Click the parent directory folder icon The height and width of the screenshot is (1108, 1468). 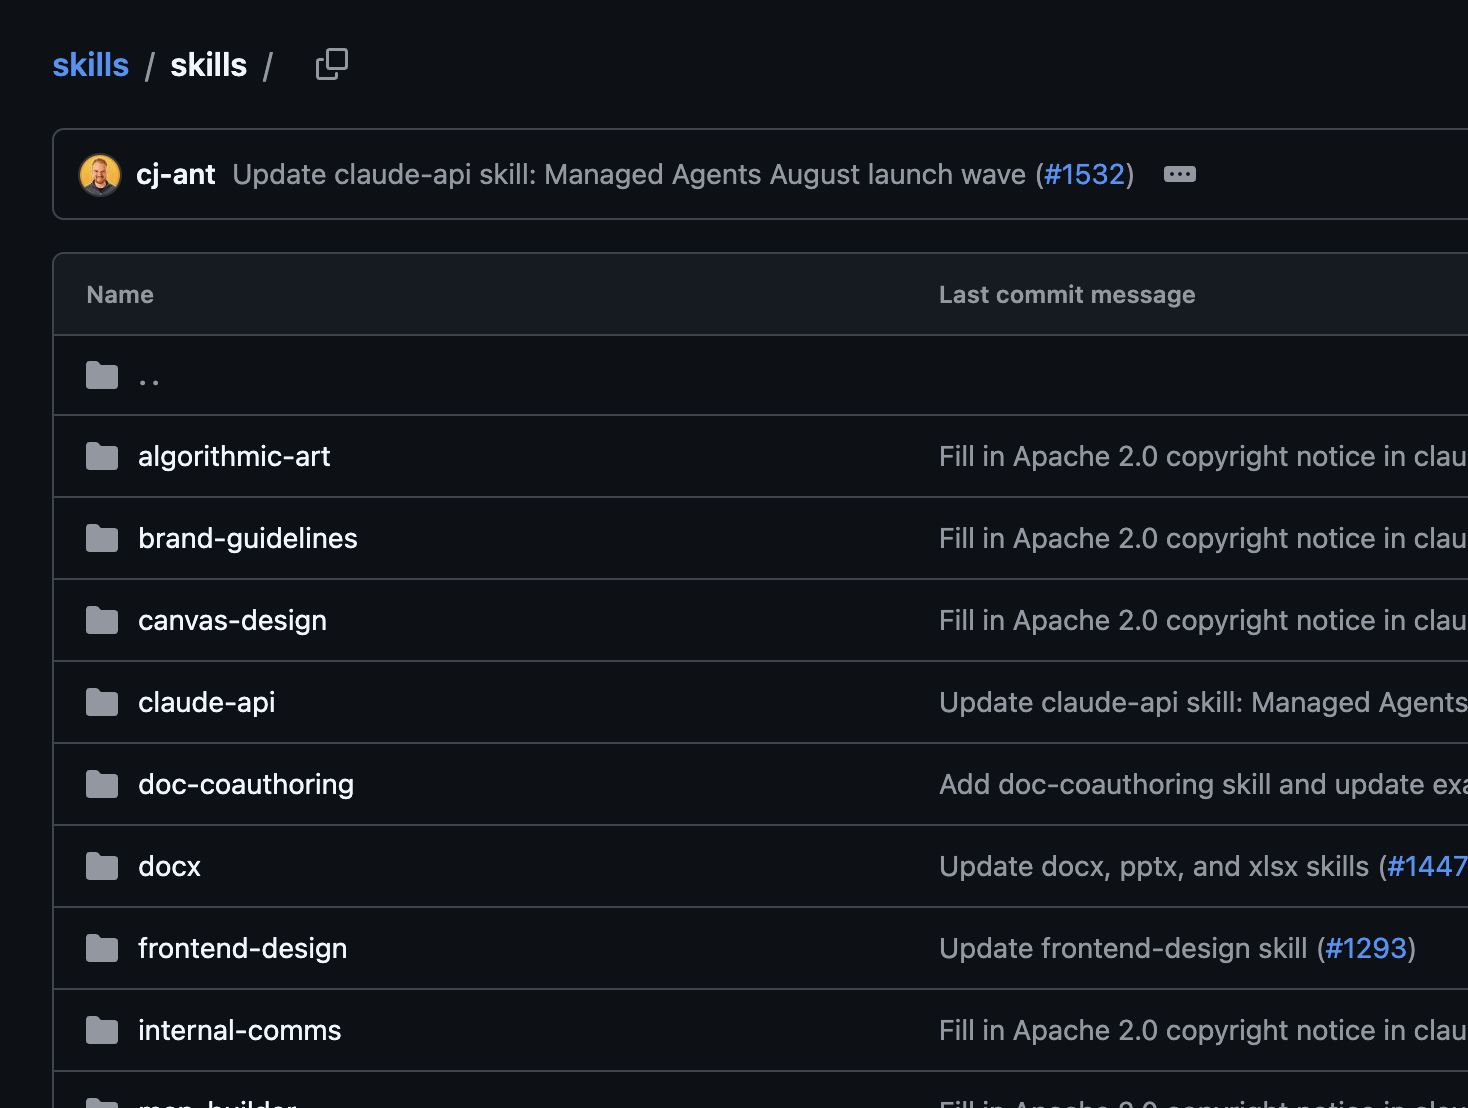(102, 375)
